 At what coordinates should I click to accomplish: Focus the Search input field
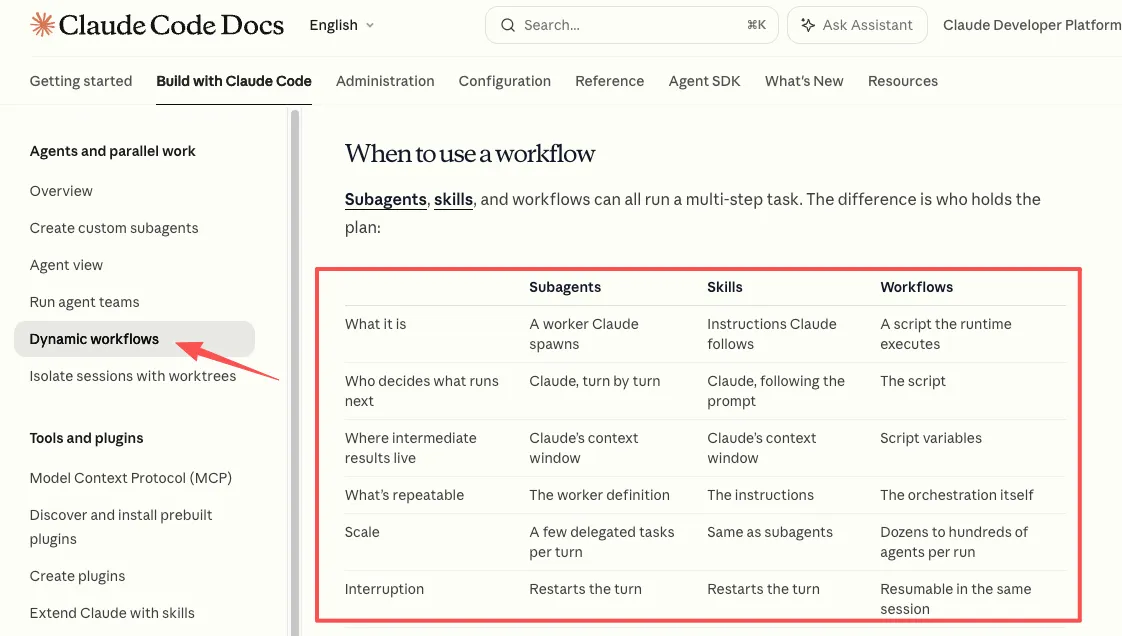click(632, 25)
